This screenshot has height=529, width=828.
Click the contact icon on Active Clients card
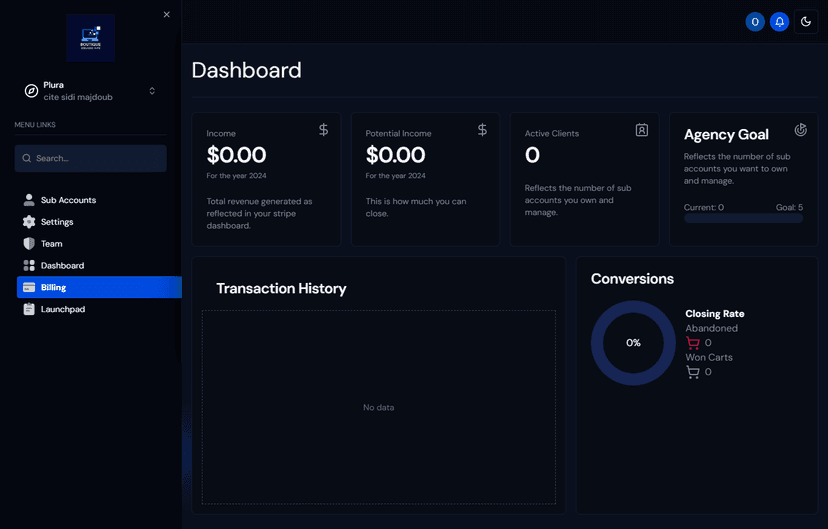[642, 130]
